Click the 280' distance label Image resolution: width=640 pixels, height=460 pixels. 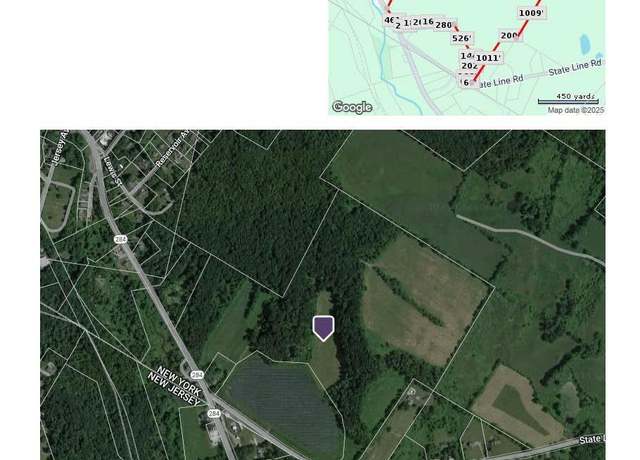(x=444, y=25)
